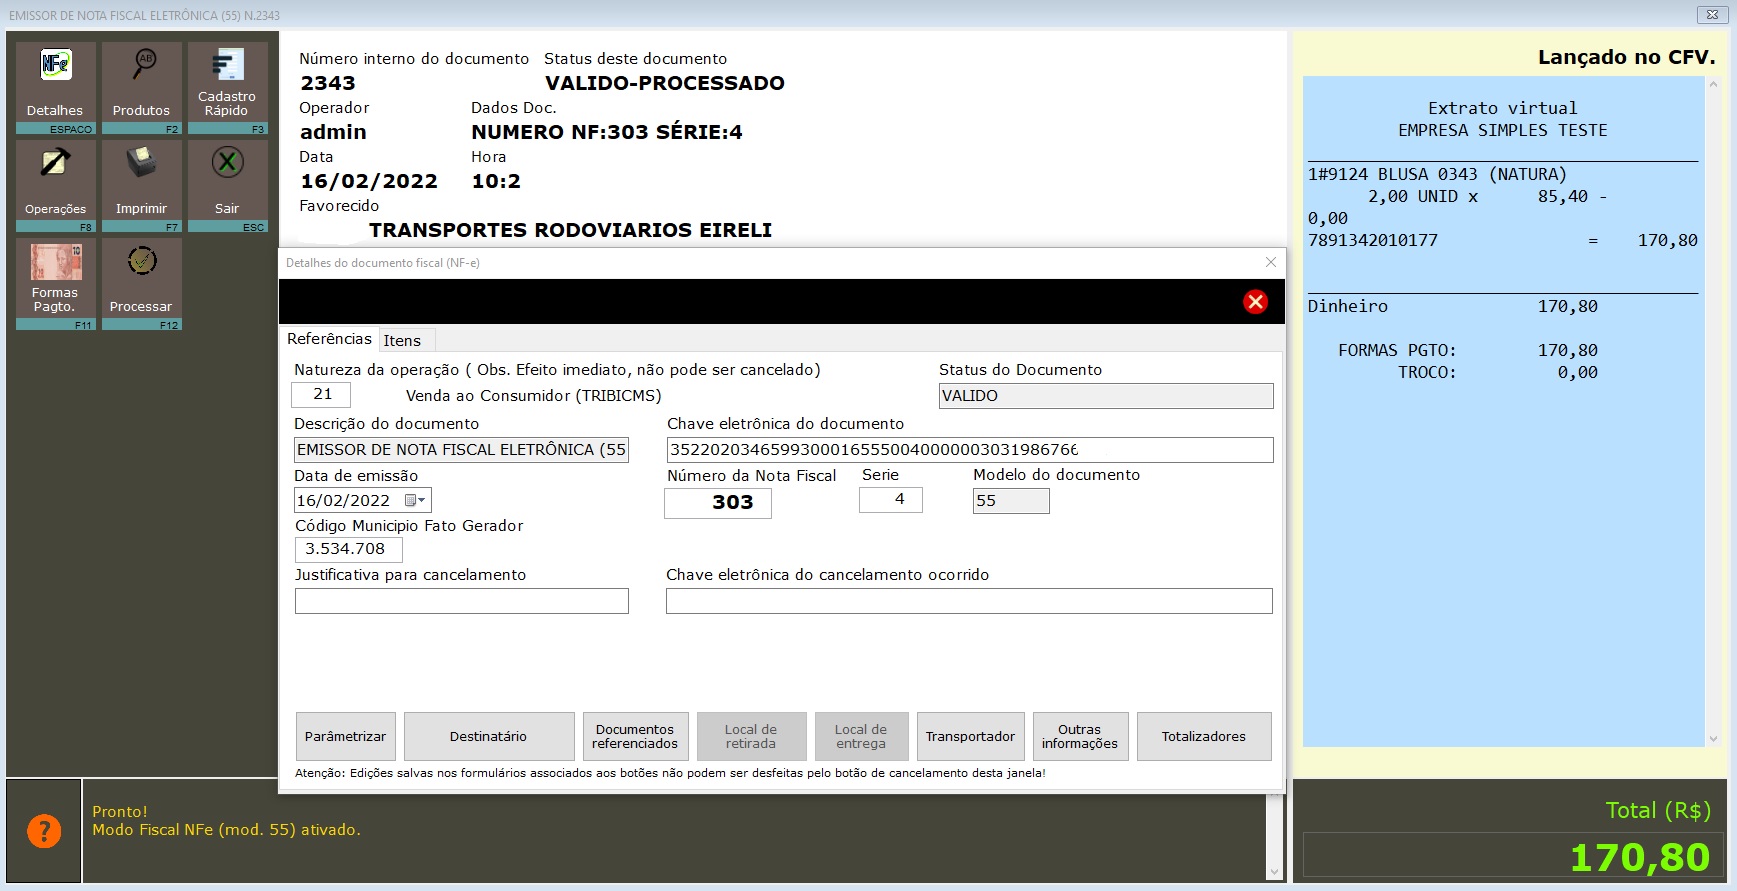The width and height of the screenshot is (1737, 891).
Task: Click the Parâmetrizar button
Action: [345, 736]
